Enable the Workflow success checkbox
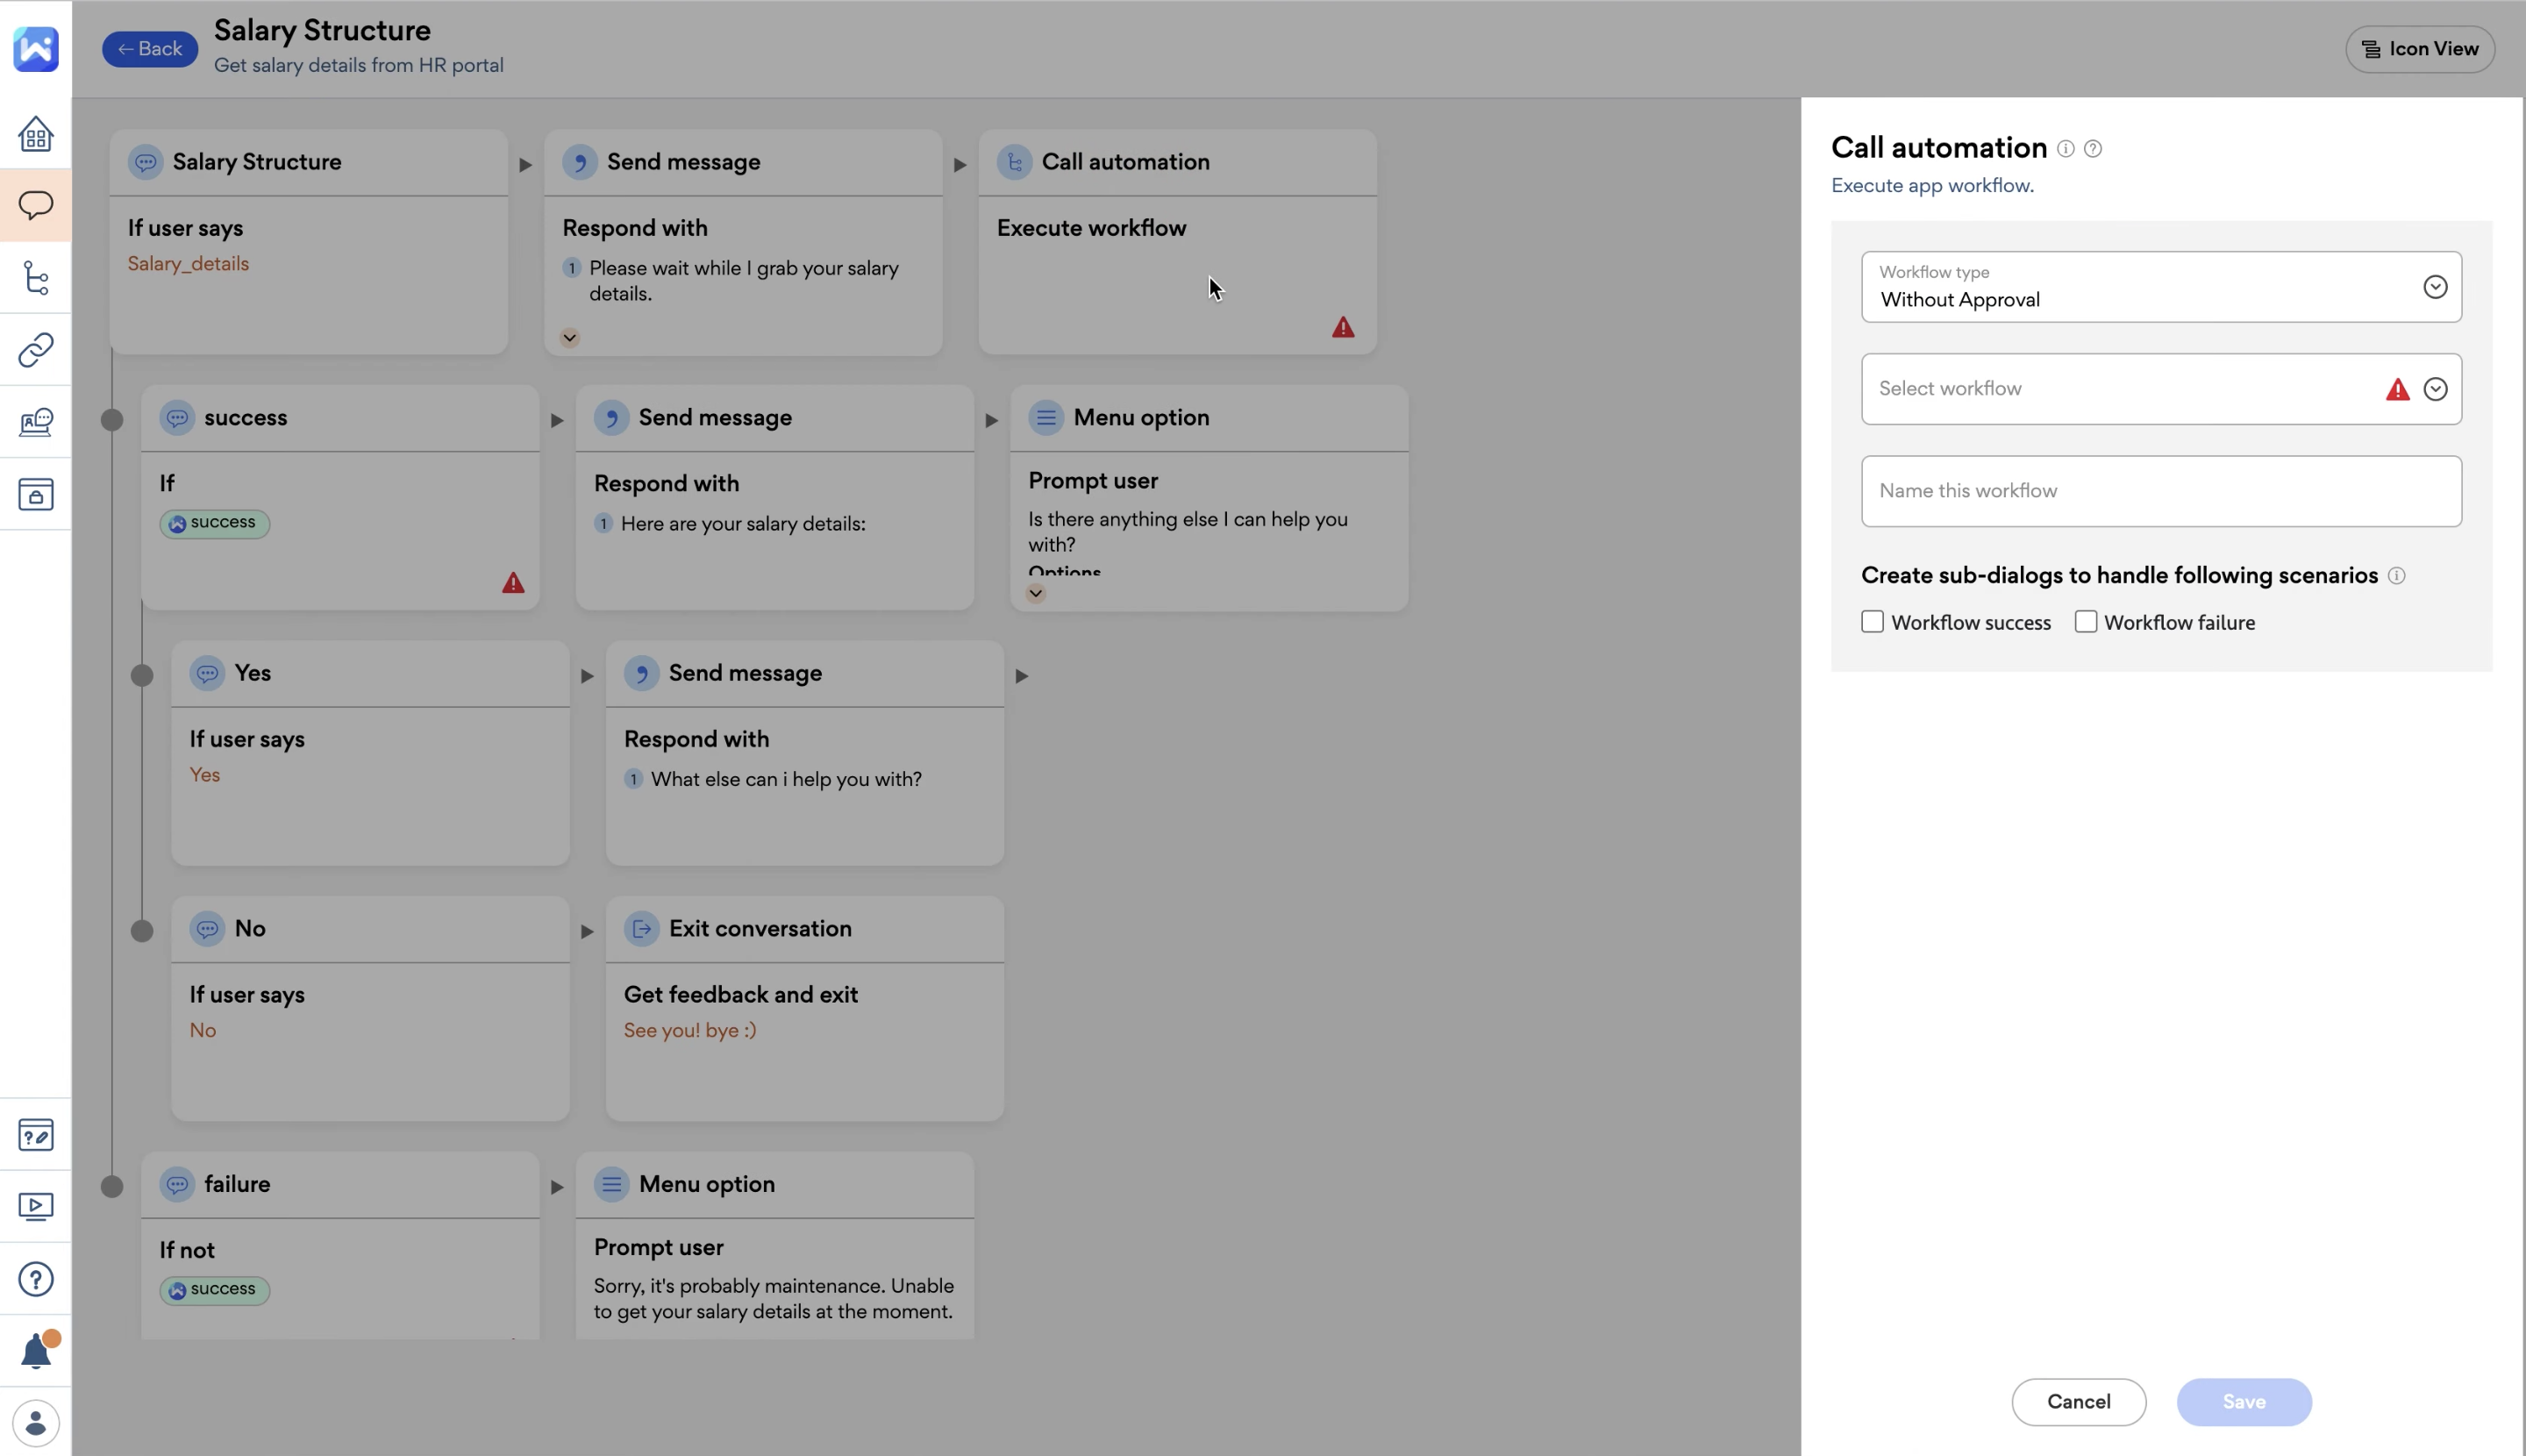Image resolution: width=2526 pixels, height=1456 pixels. (x=1872, y=622)
